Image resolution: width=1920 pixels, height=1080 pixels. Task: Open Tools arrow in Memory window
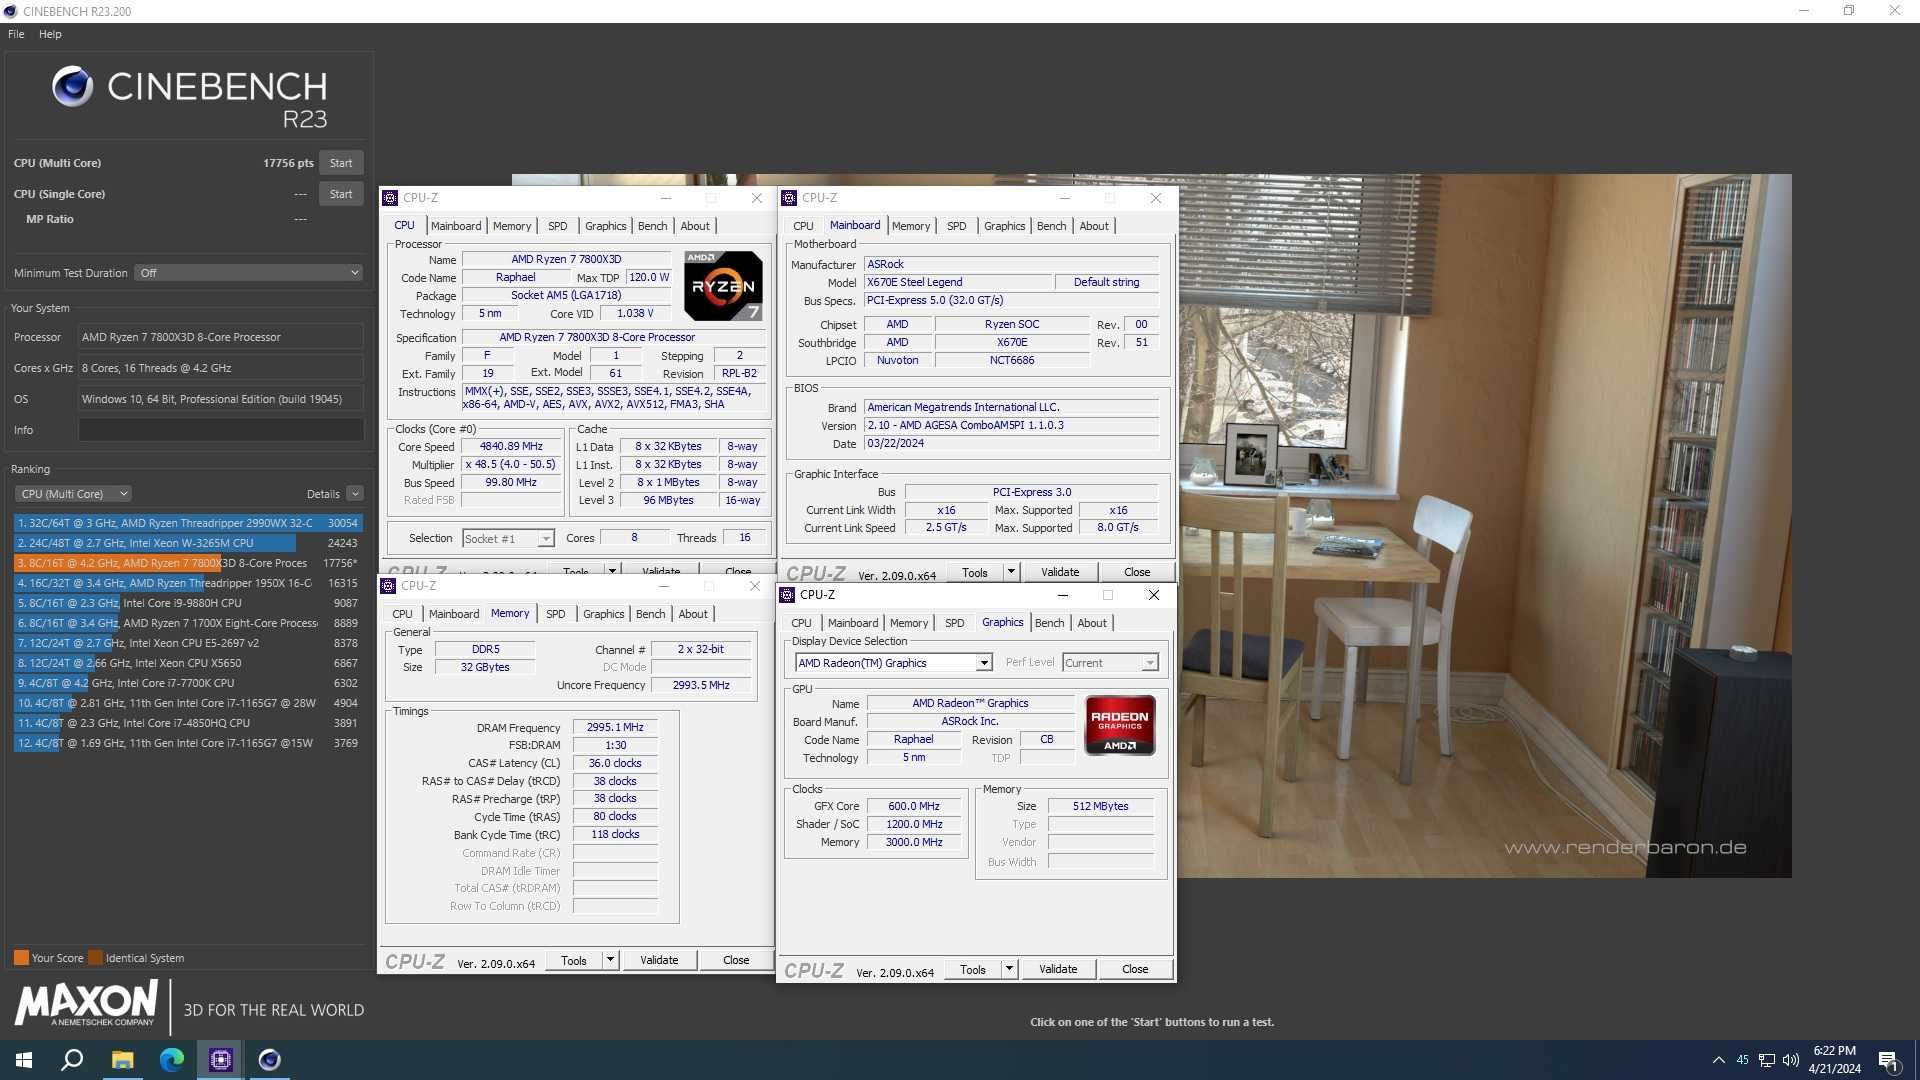pyautogui.click(x=610, y=960)
